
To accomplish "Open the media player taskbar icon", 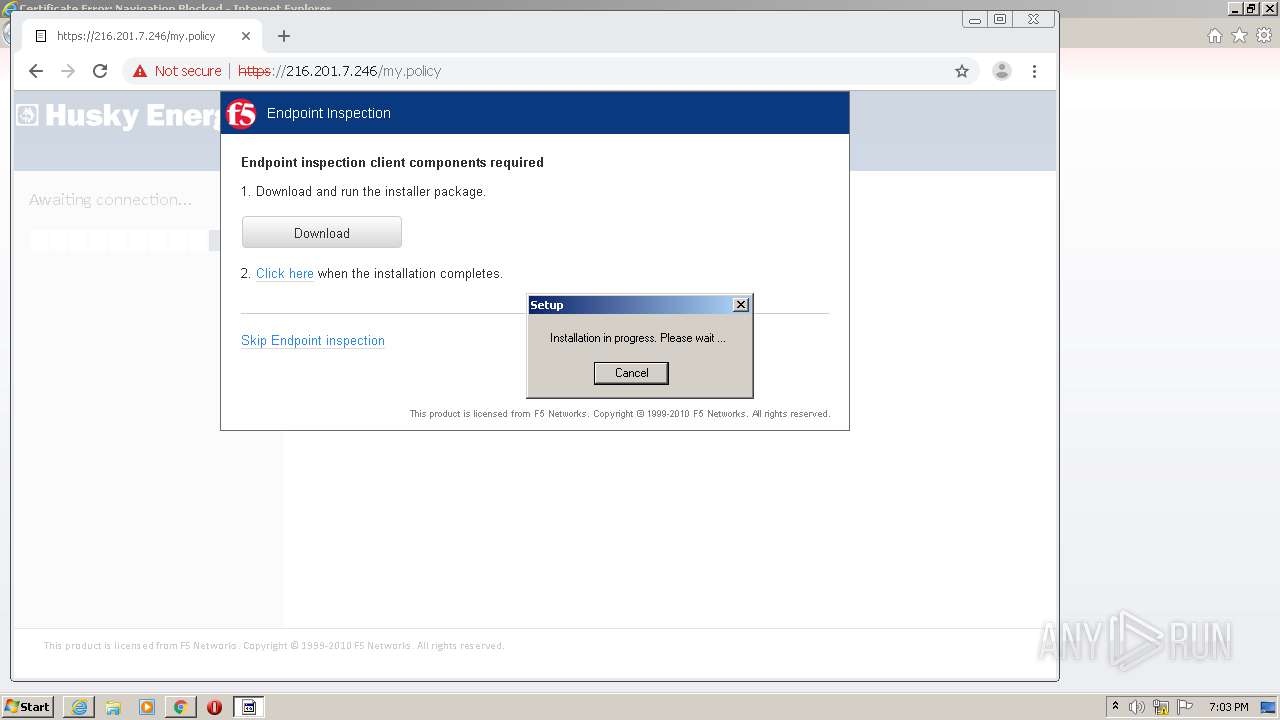I will (147, 707).
